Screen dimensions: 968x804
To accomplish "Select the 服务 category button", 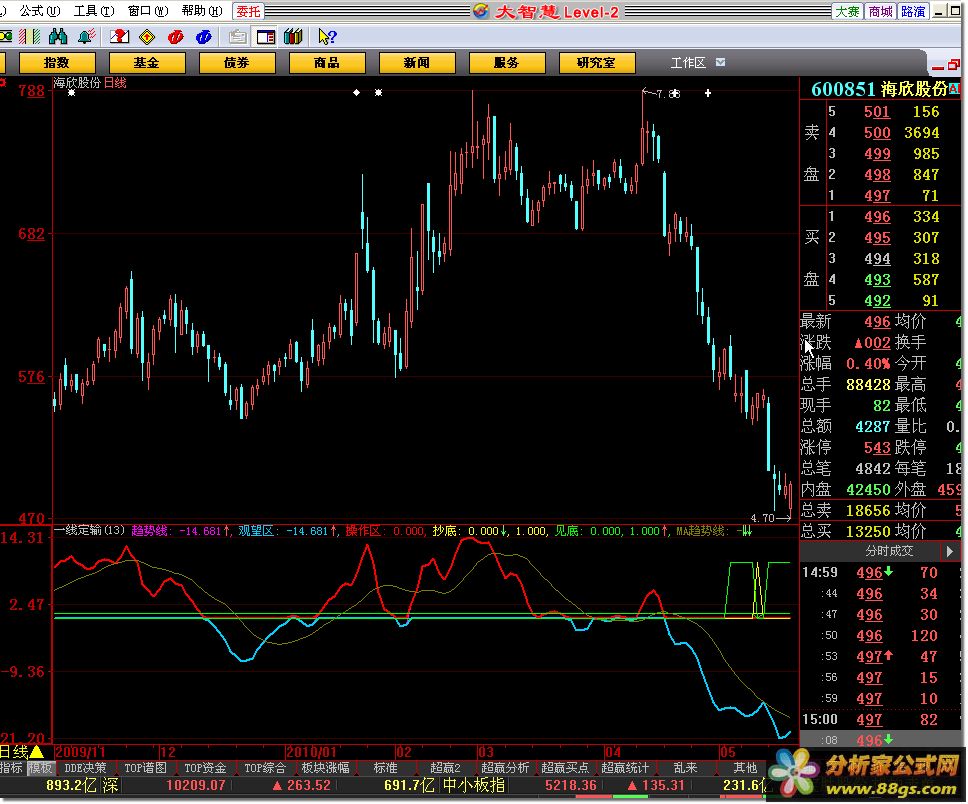I will coord(507,63).
